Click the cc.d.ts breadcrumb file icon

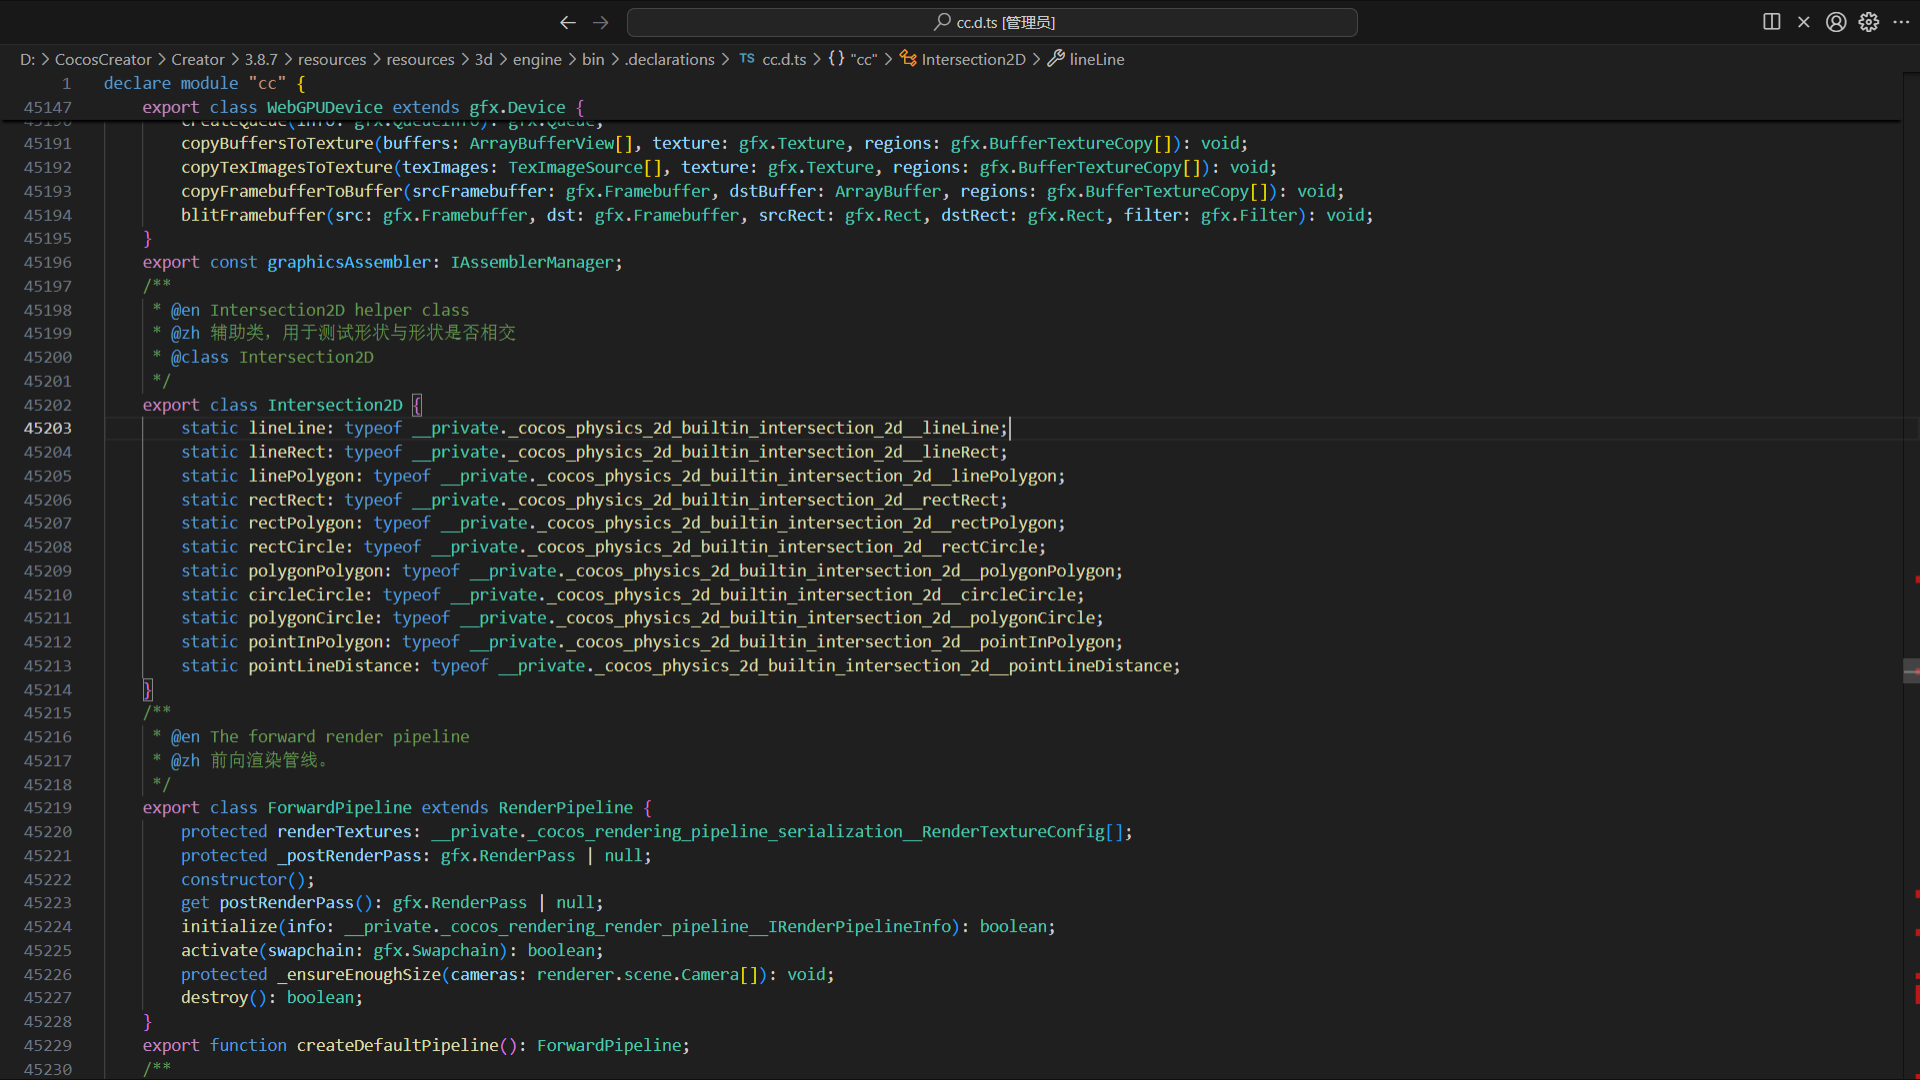(747, 59)
